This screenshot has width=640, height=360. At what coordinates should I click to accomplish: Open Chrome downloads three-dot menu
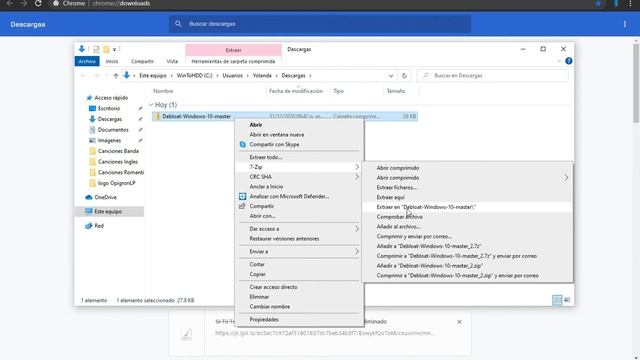625,24
